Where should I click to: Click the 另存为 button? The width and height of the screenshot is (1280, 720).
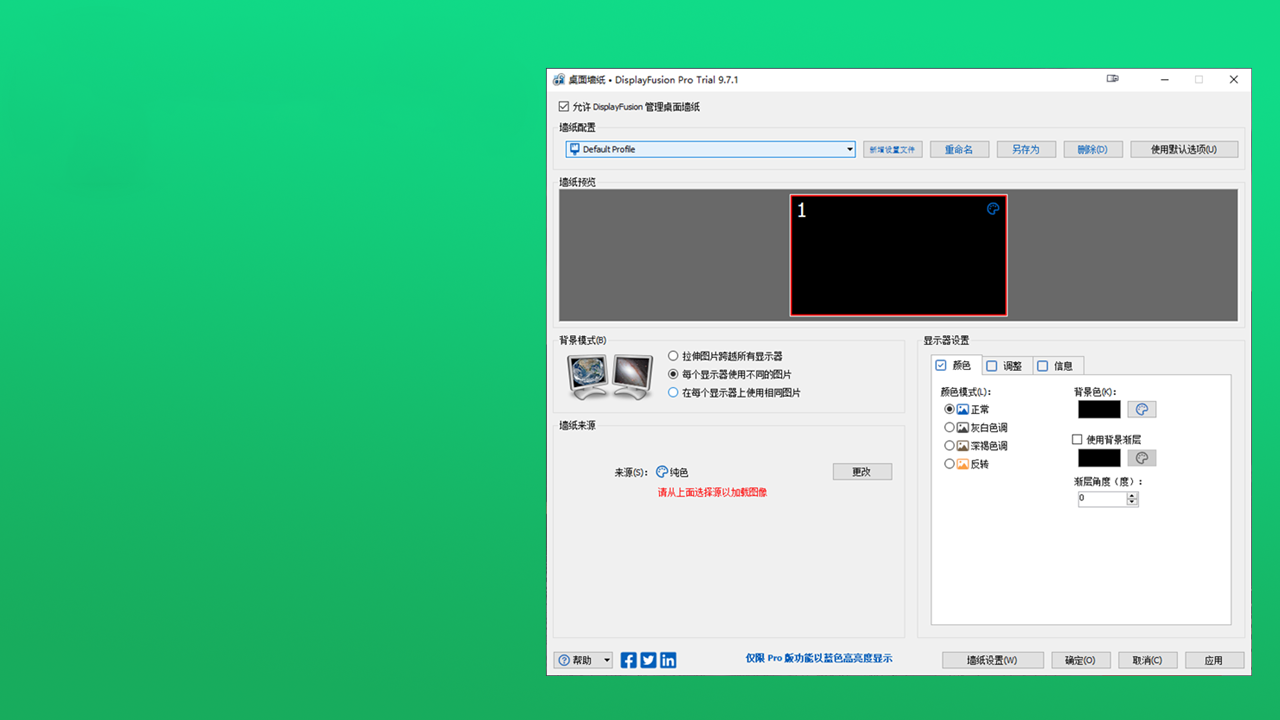point(1026,149)
